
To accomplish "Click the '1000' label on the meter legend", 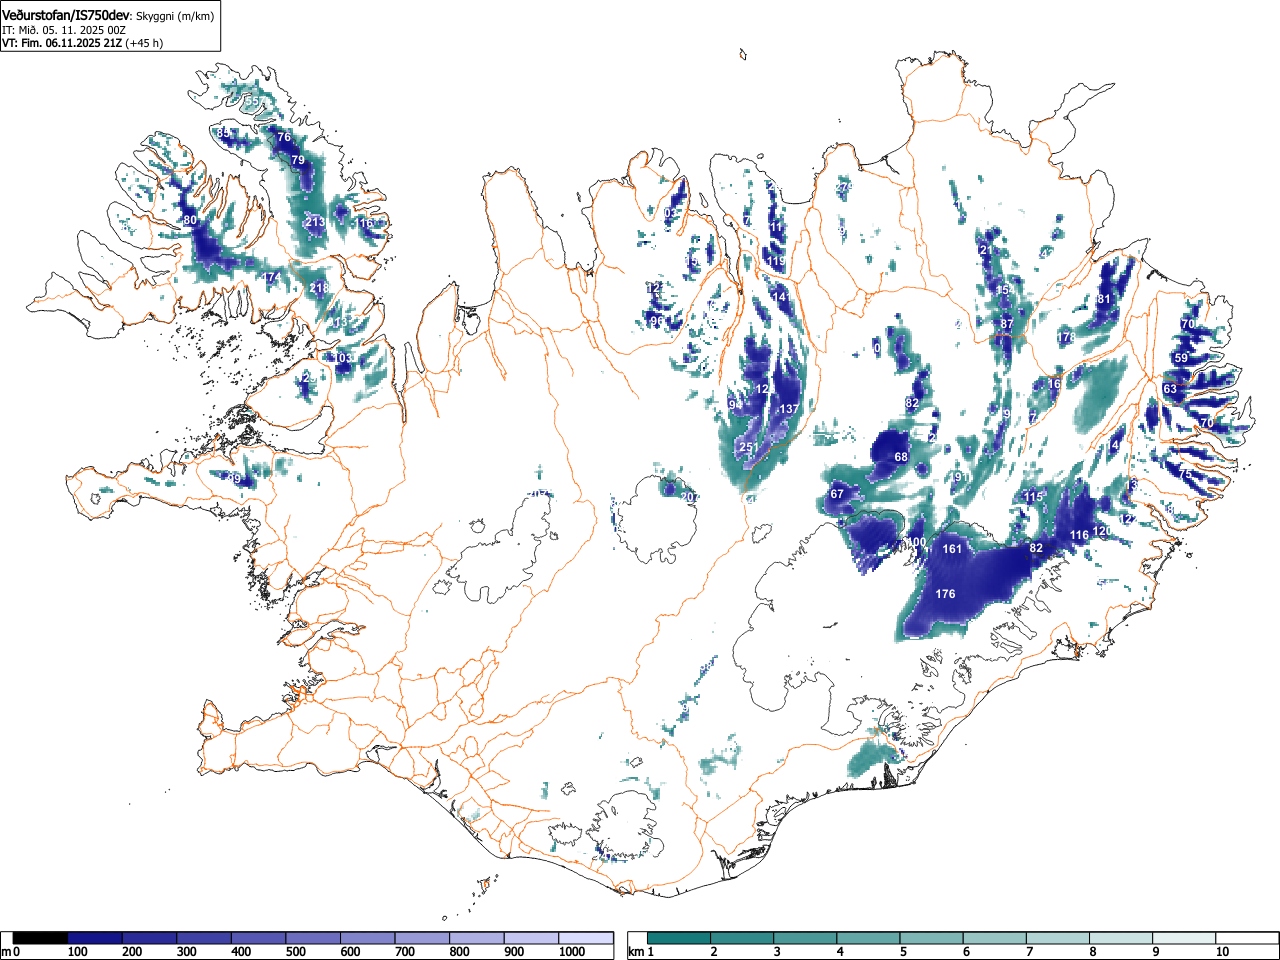I will click(x=571, y=952).
